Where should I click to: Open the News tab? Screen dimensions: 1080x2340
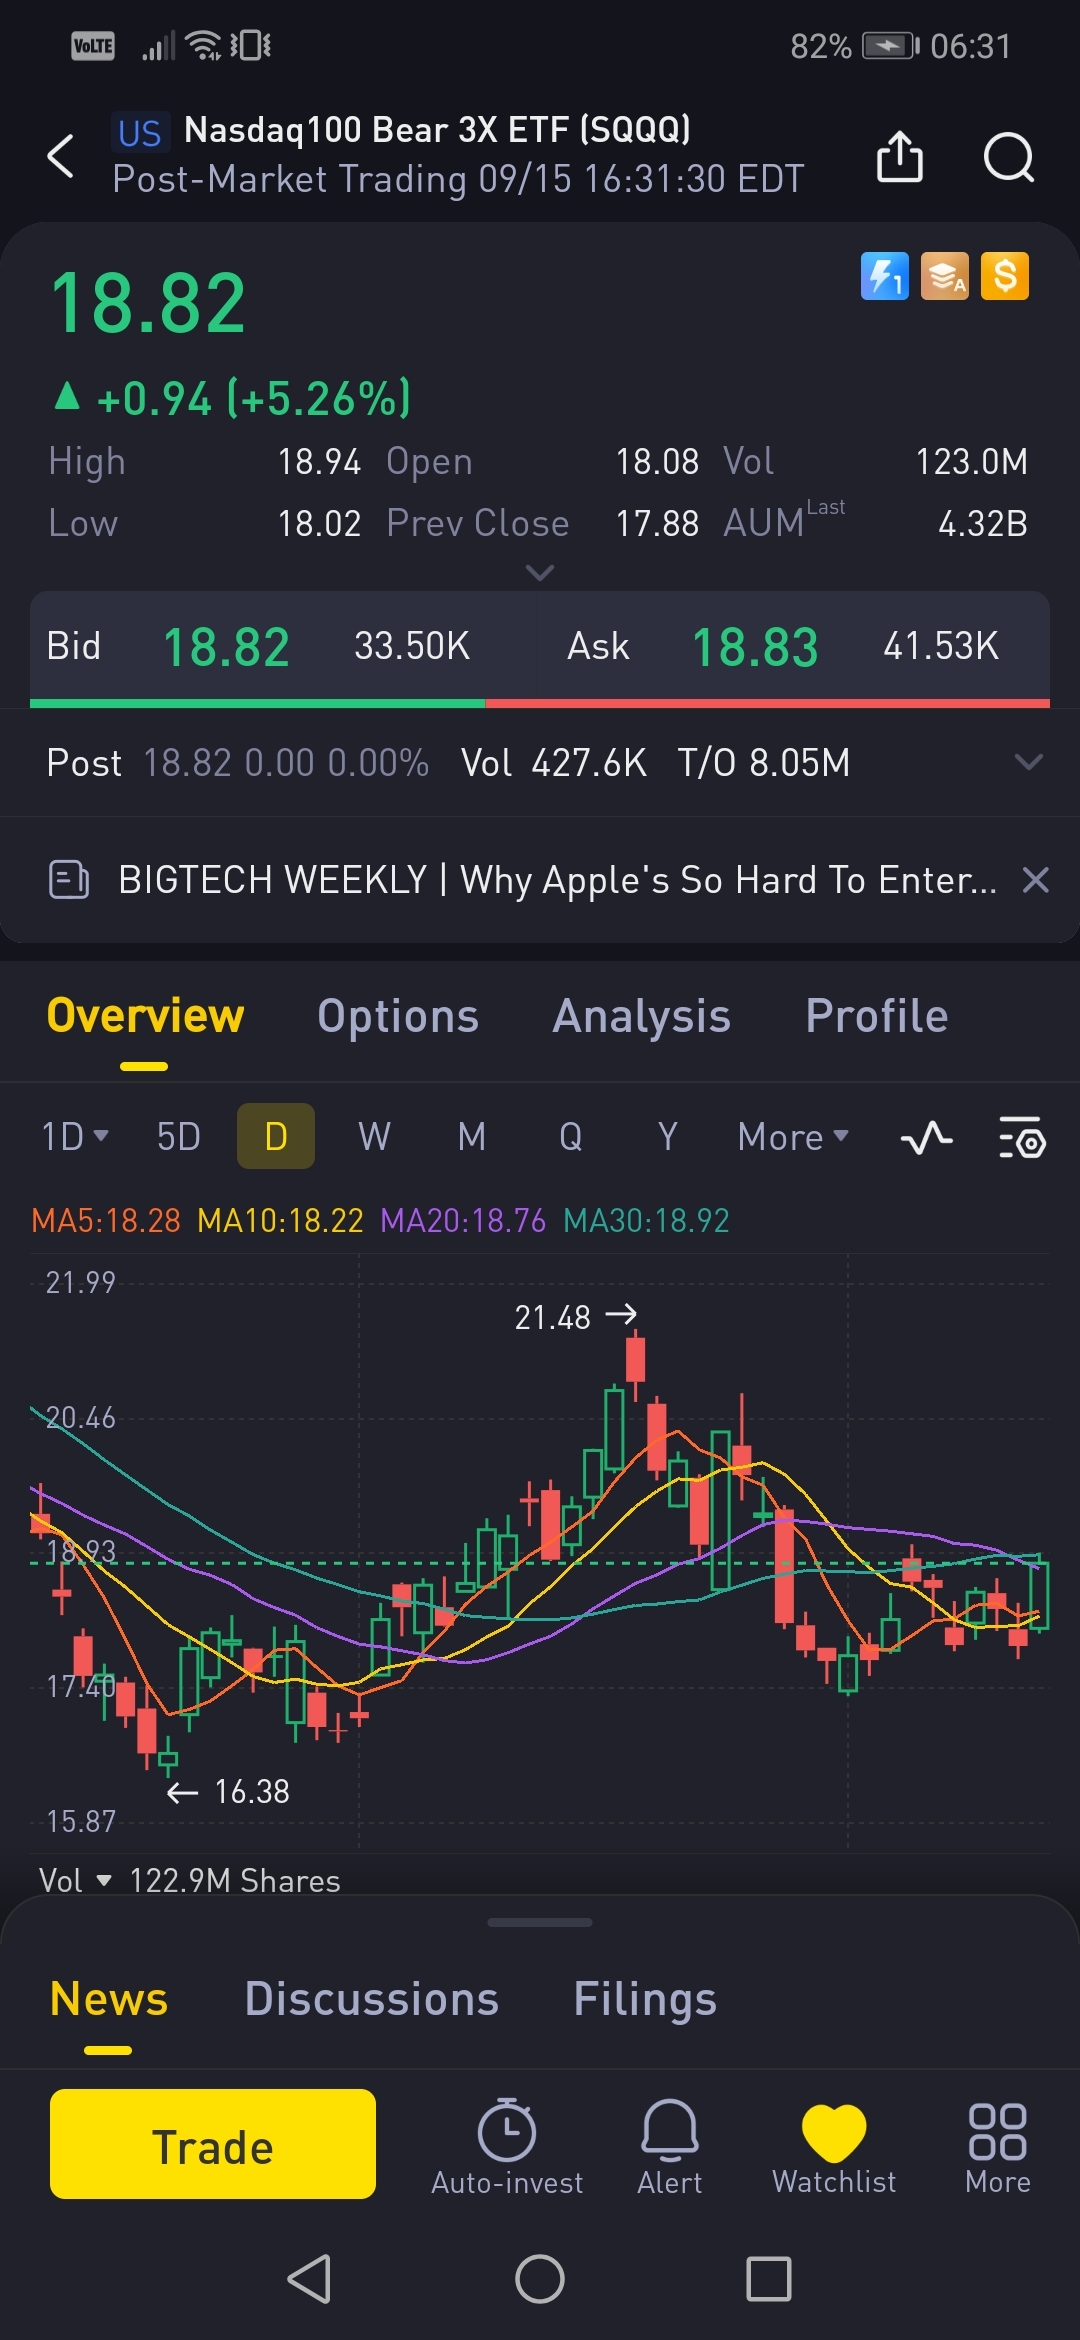pyautogui.click(x=108, y=1999)
